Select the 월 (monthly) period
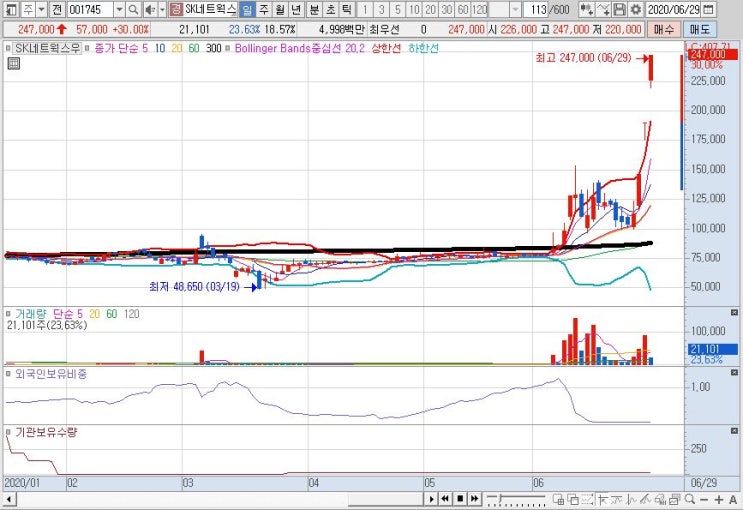The image size is (743, 510). 280,9
